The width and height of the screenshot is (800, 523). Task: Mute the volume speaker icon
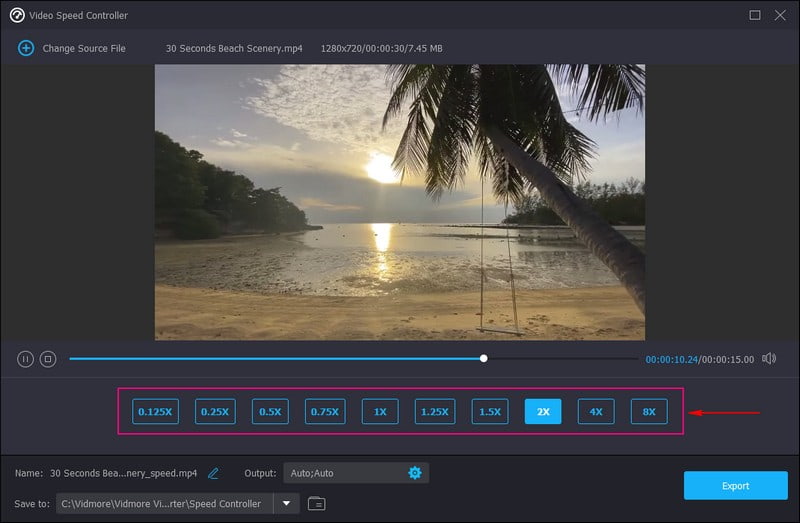coord(769,359)
